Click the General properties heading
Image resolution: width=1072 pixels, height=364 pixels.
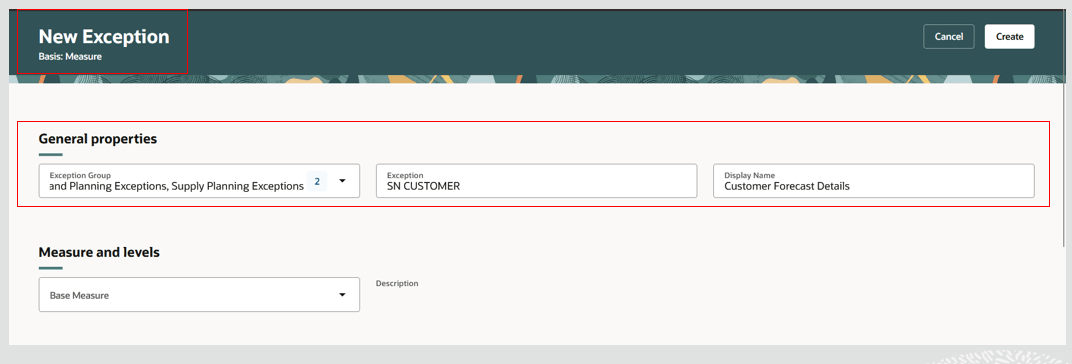[98, 139]
